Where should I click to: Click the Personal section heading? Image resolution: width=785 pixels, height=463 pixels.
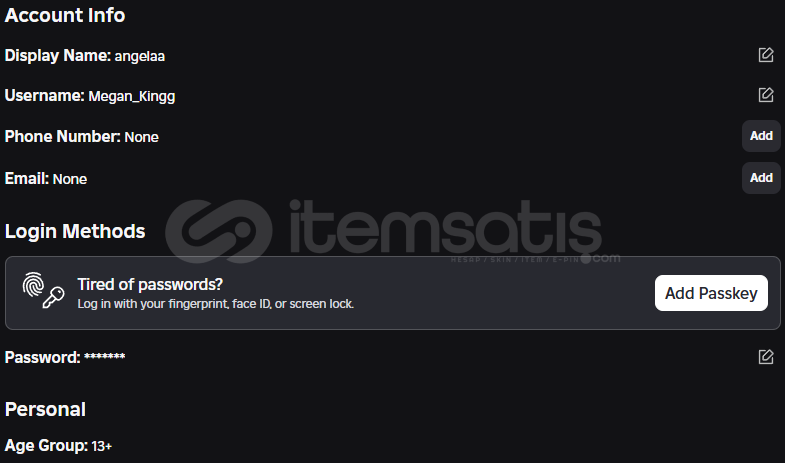pyautogui.click(x=45, y=409)
